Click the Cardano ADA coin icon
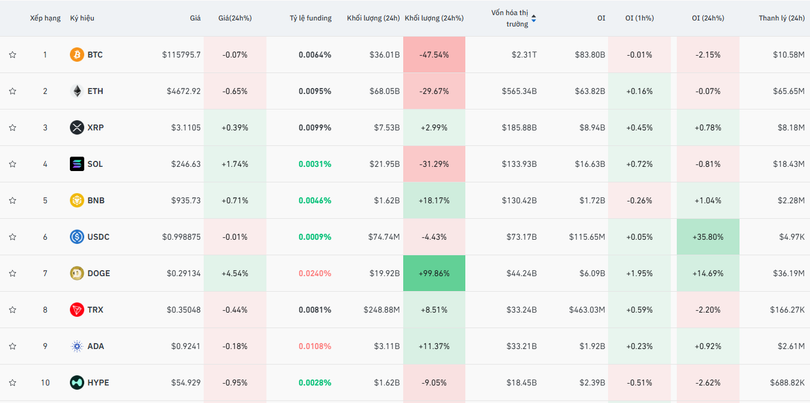Image resolution: width=810 pixels, height=403 pixels. (77, 346)
